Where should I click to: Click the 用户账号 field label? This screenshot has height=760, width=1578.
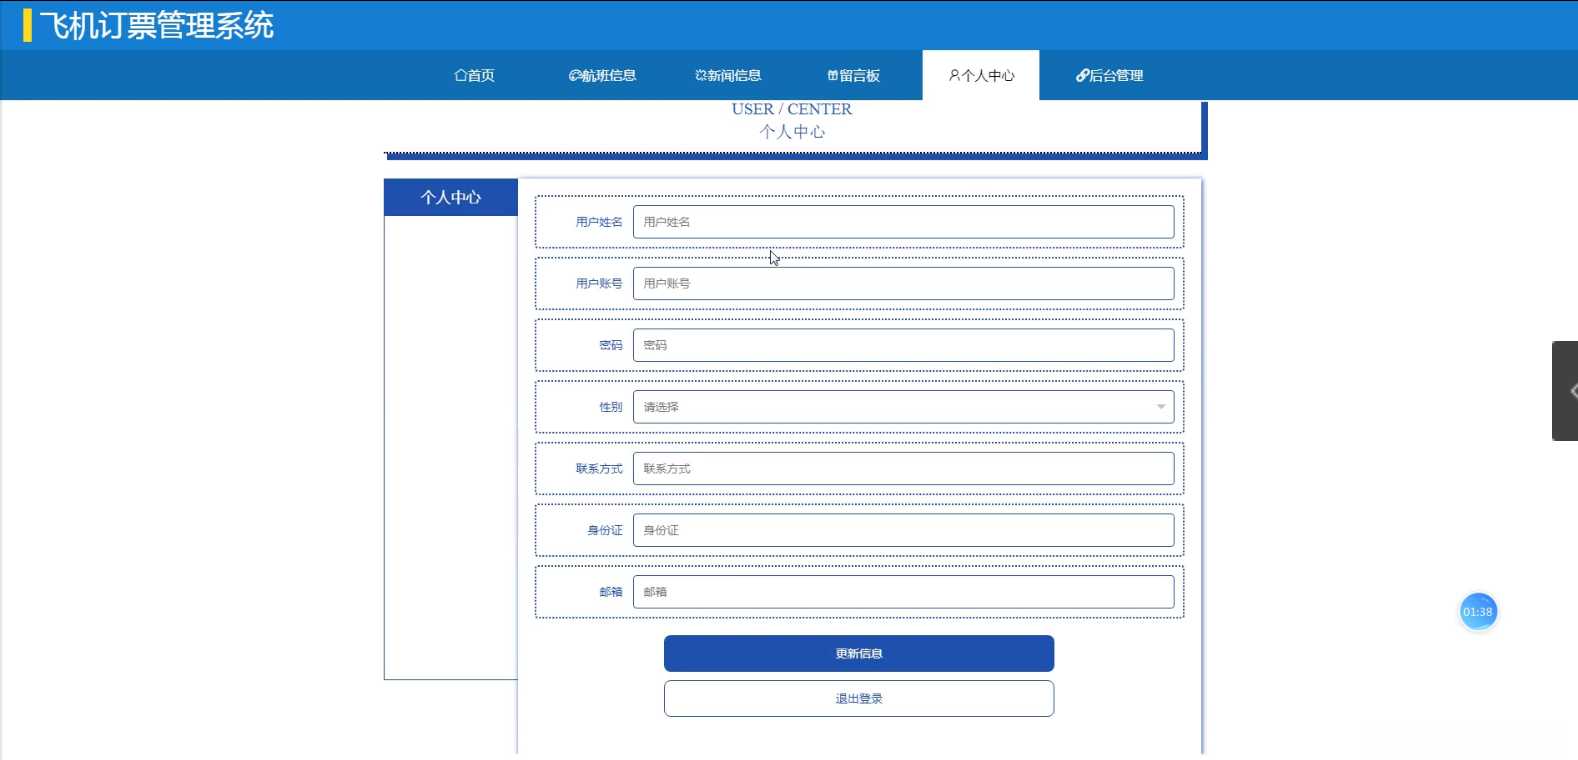(x=599, y=283)
